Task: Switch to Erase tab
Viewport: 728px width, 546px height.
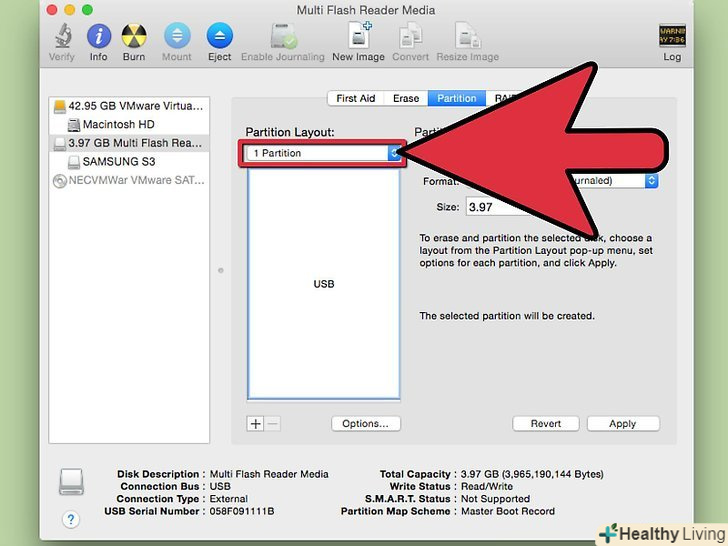Action: click(406, 98)
